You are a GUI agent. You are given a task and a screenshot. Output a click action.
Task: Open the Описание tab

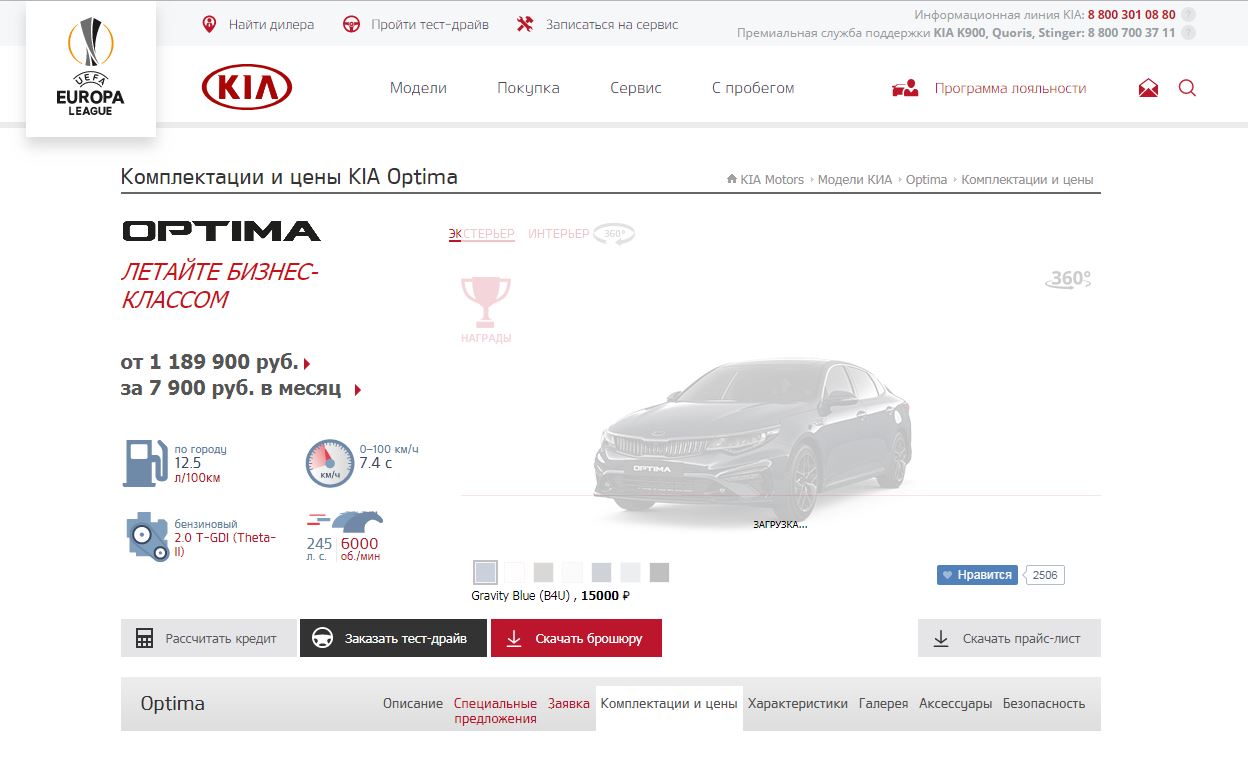[x=413, y=704]
